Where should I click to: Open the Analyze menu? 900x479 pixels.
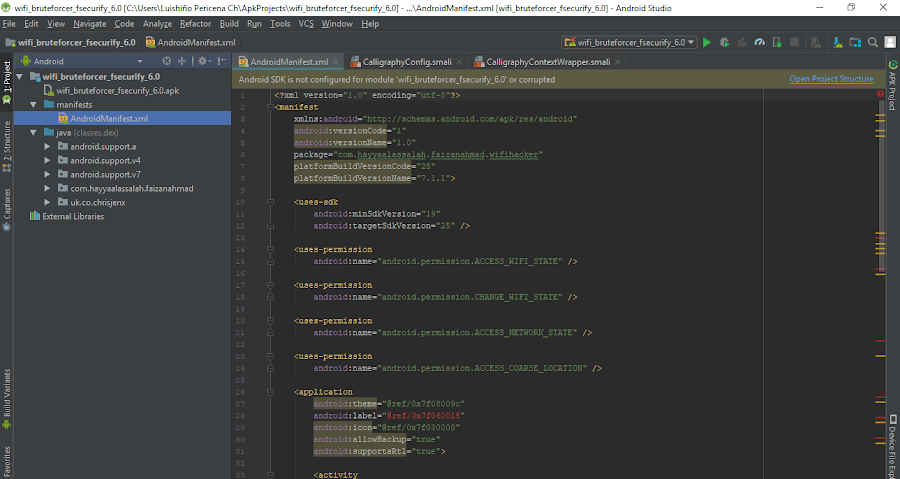point(157,24)
